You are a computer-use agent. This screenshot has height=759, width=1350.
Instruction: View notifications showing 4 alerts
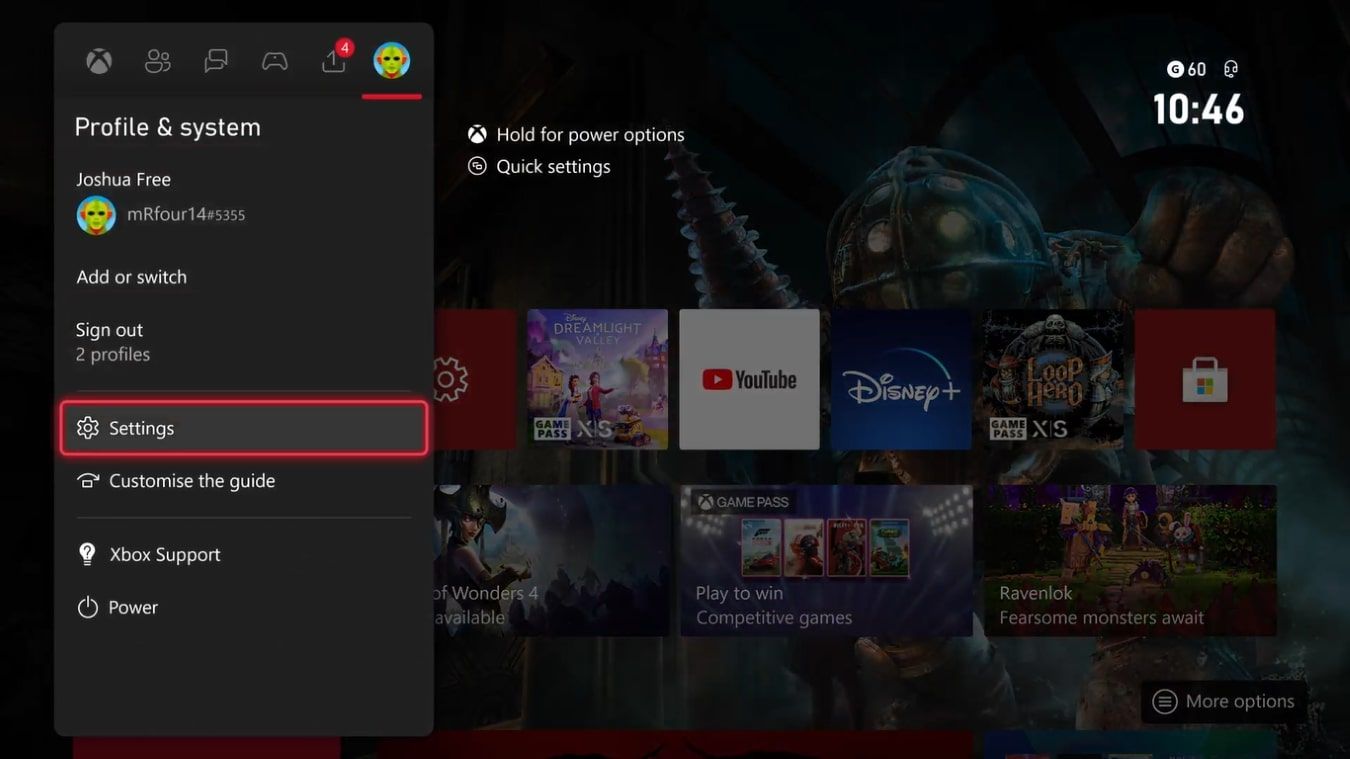click(333, 60)
